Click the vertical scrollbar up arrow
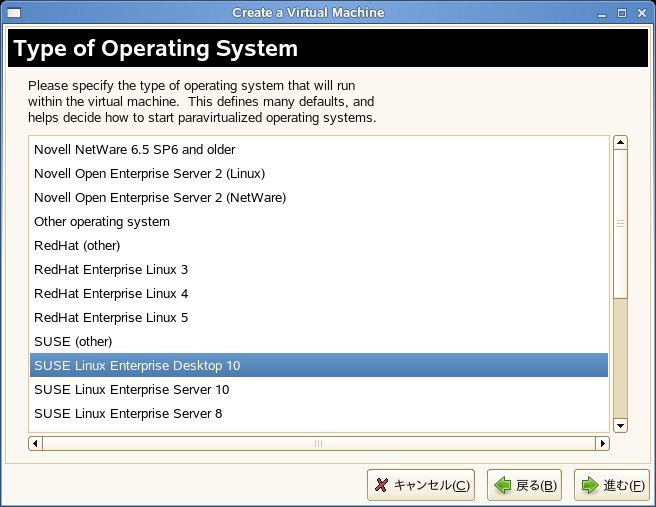Image resolution: width=656 pixels, height=507 pixels. [620, 143]
